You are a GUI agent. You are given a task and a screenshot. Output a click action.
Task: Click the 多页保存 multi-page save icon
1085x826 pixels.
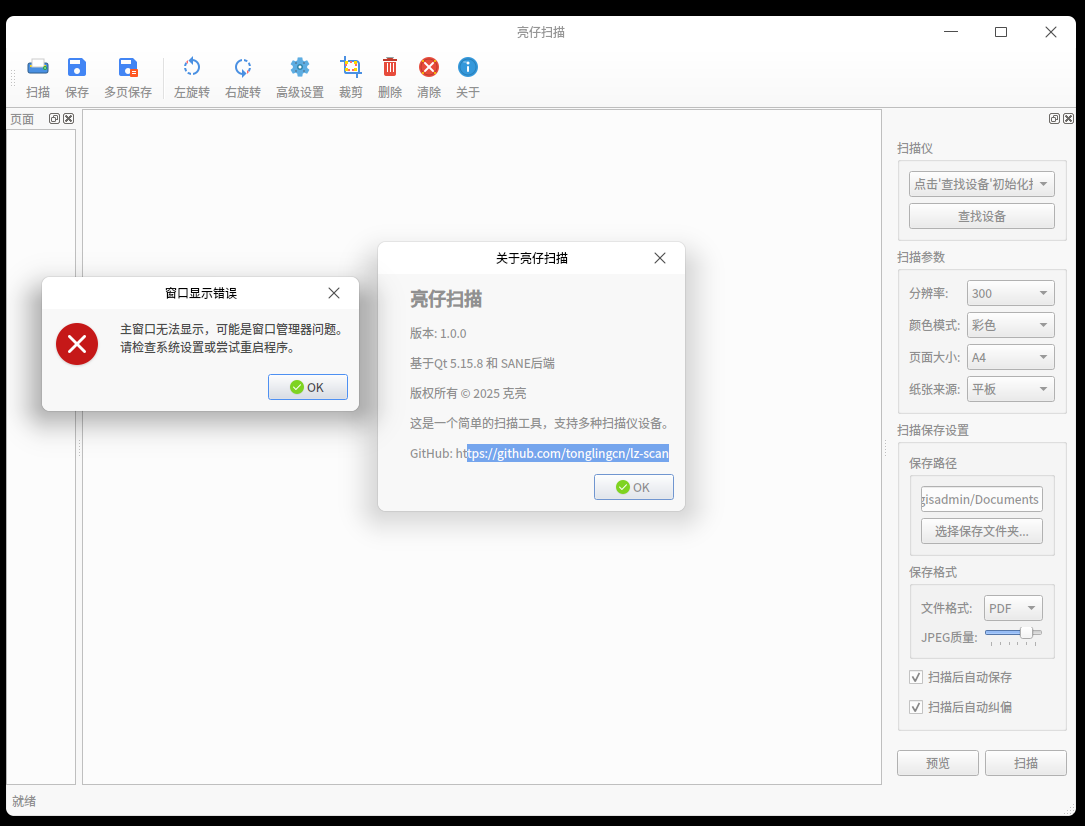pos(128,77)
